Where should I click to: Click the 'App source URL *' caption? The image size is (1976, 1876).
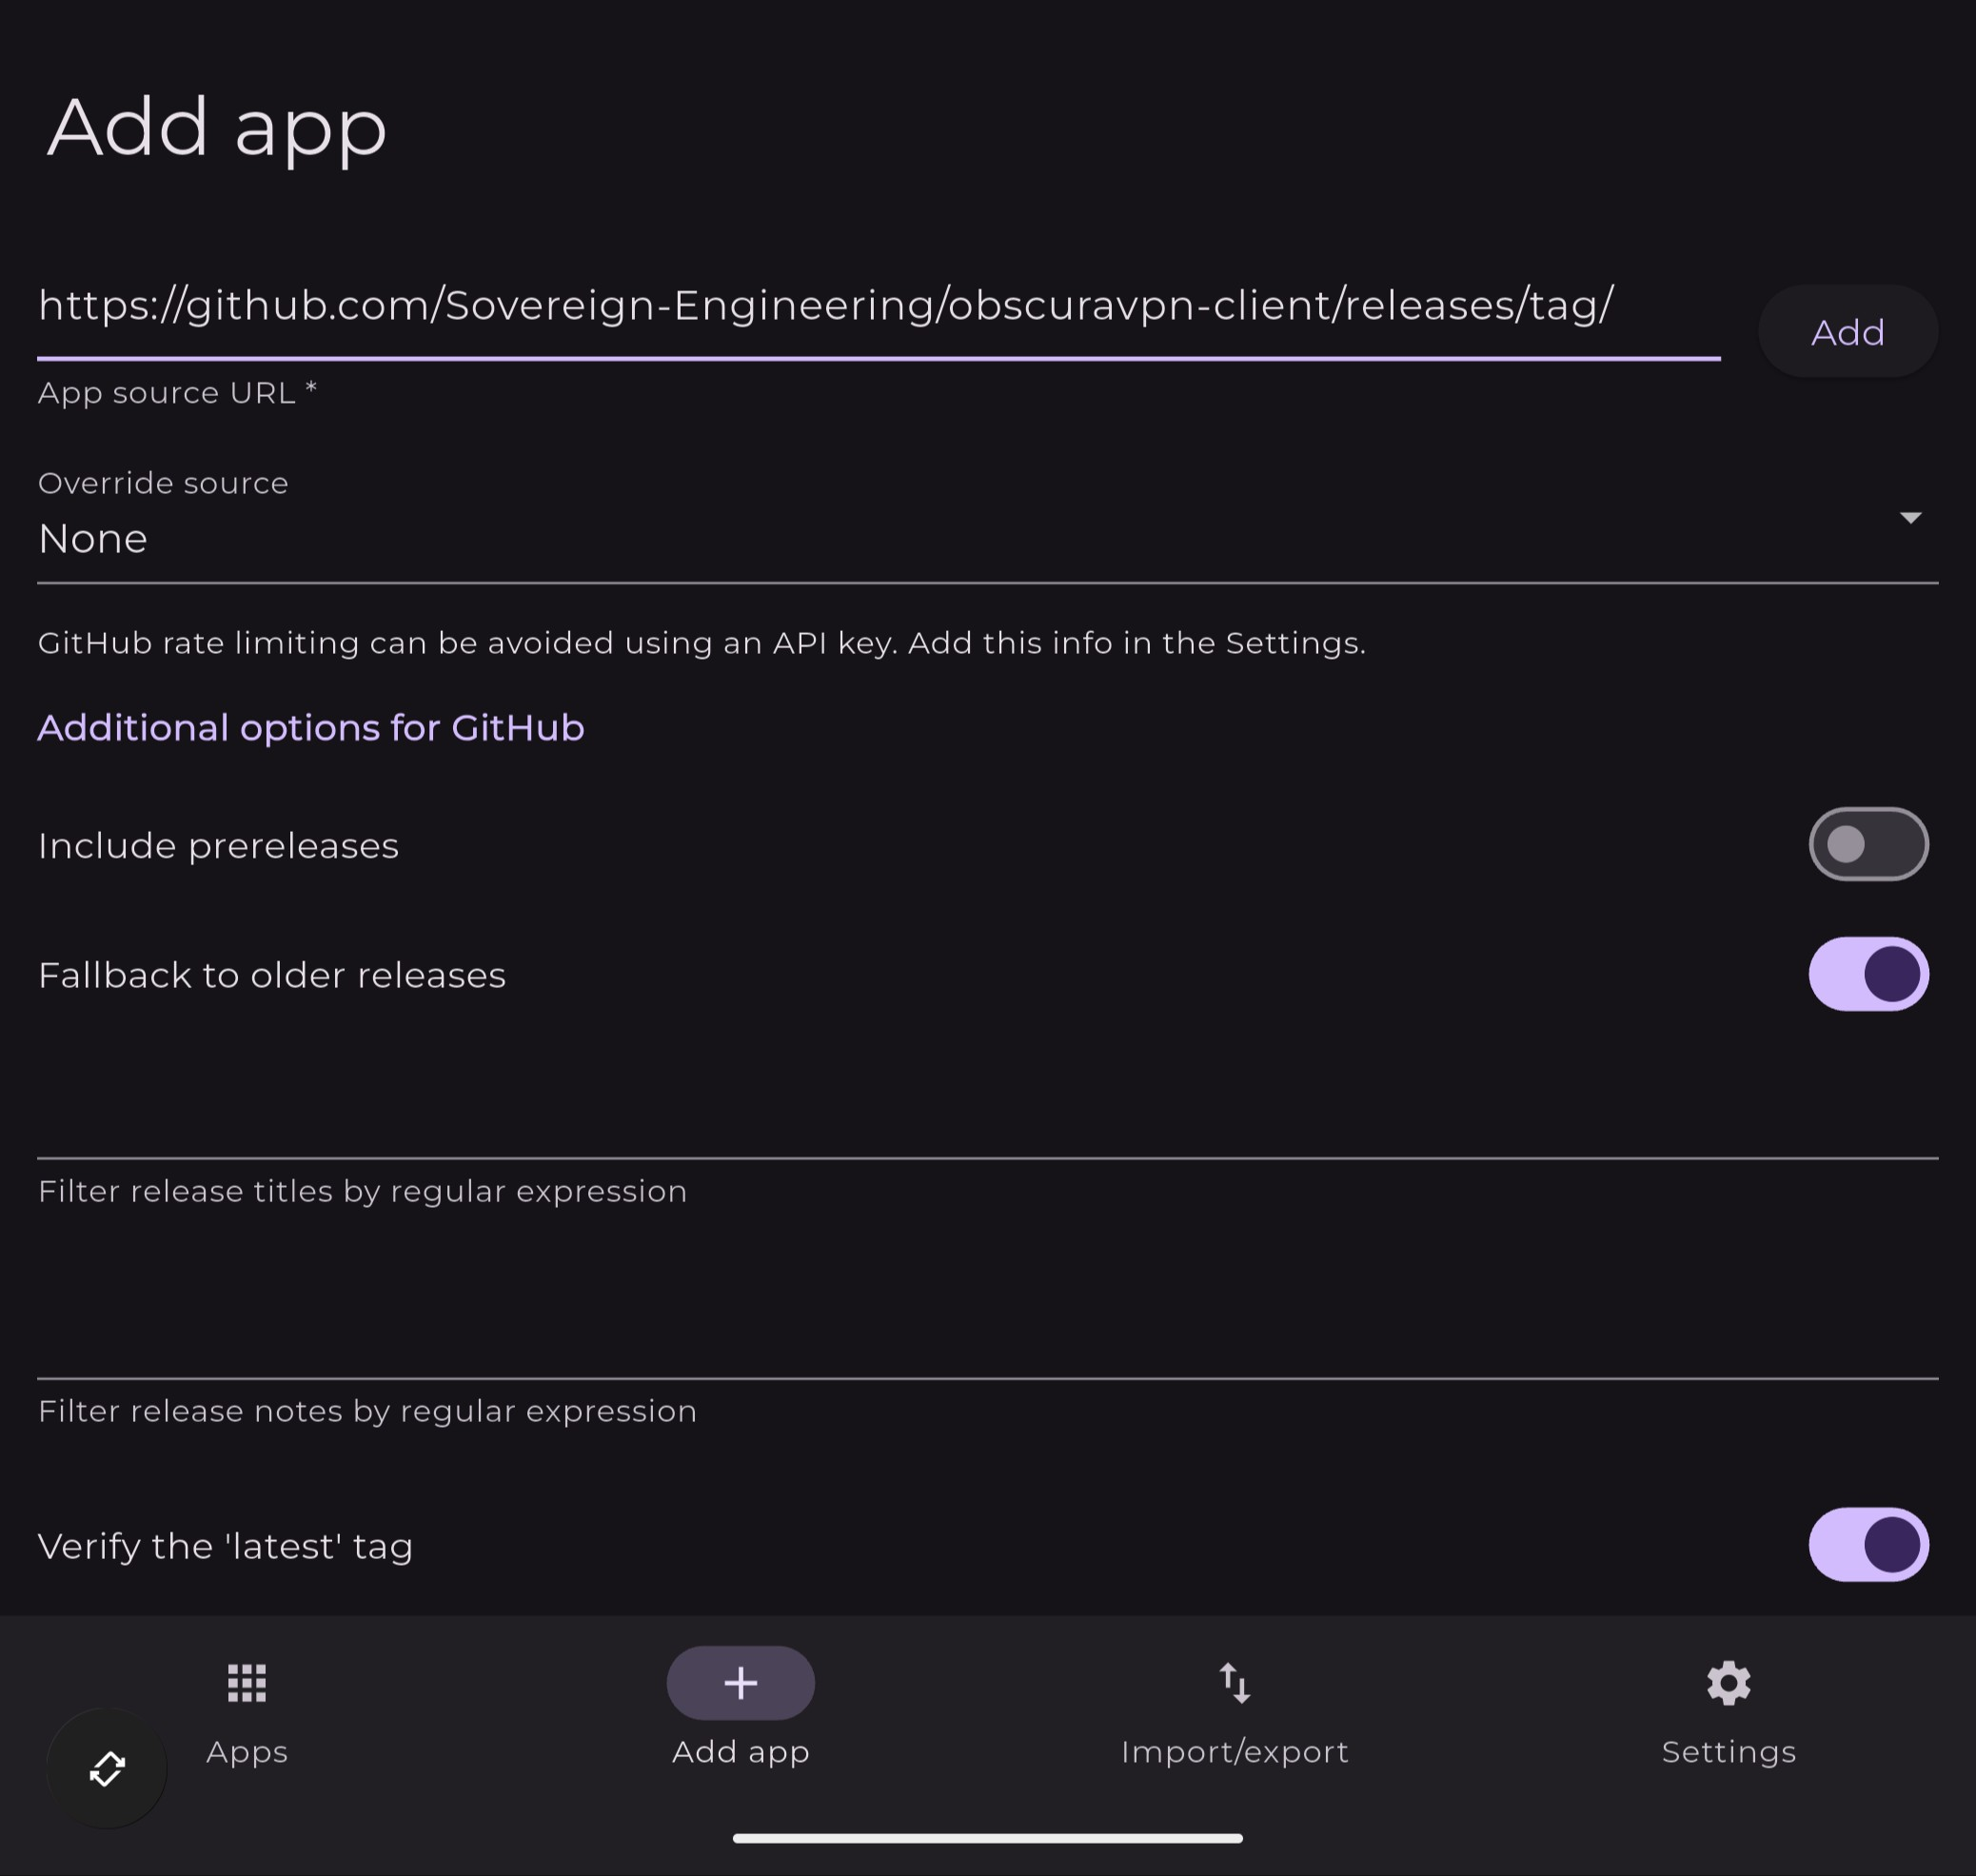tap(178, 393)
